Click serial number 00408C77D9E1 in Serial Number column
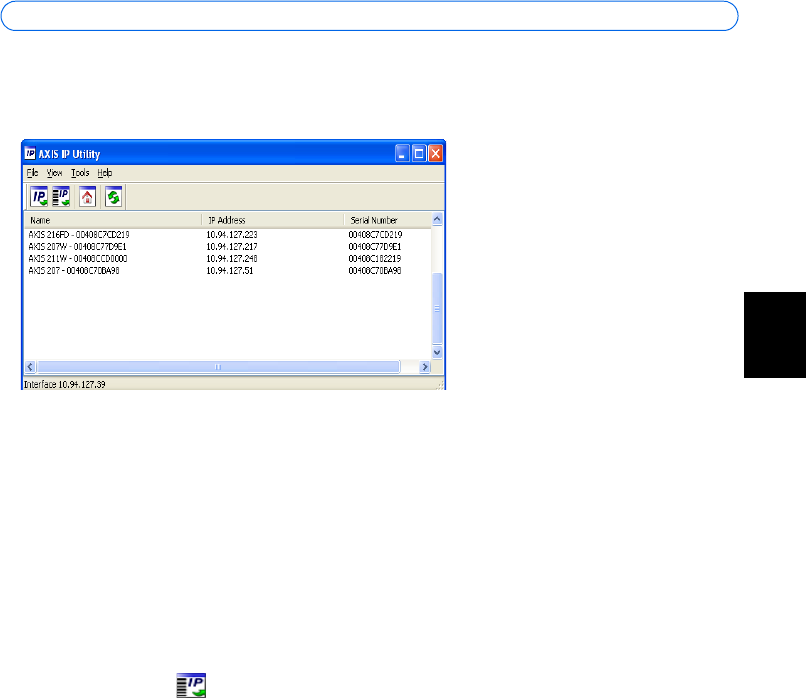 pyautogui.click(x=375, y=247)
